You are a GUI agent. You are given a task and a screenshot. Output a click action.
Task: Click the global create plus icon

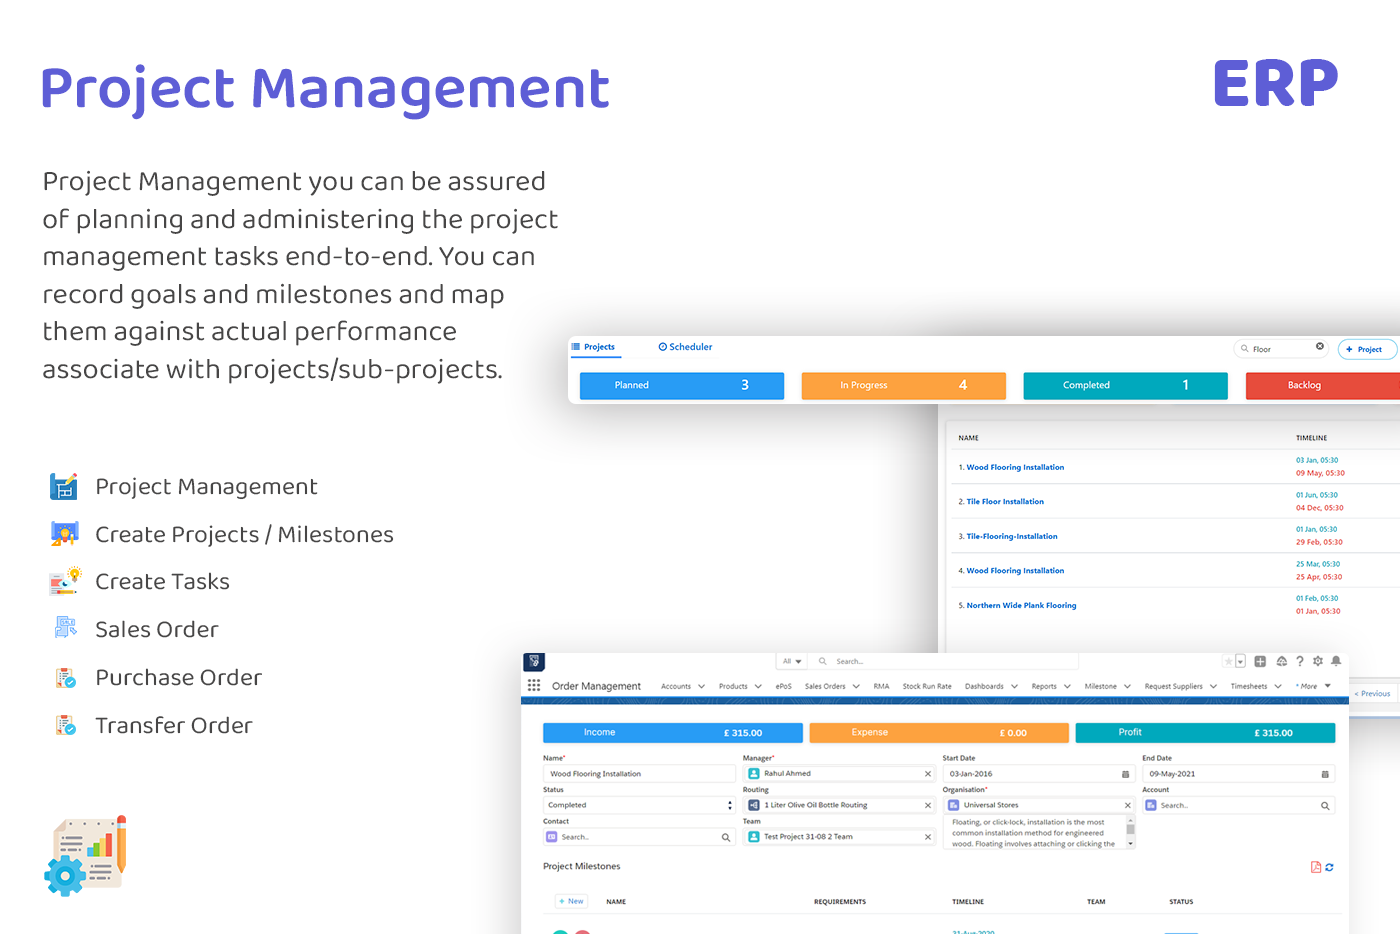[x=1260, y=661]
